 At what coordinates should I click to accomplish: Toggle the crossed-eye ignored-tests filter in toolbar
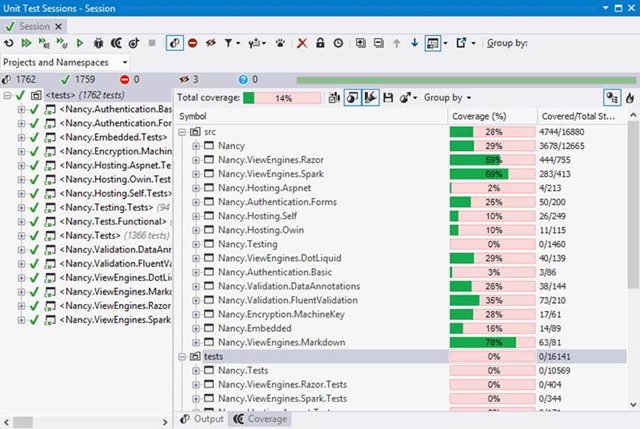click(211, 43)
